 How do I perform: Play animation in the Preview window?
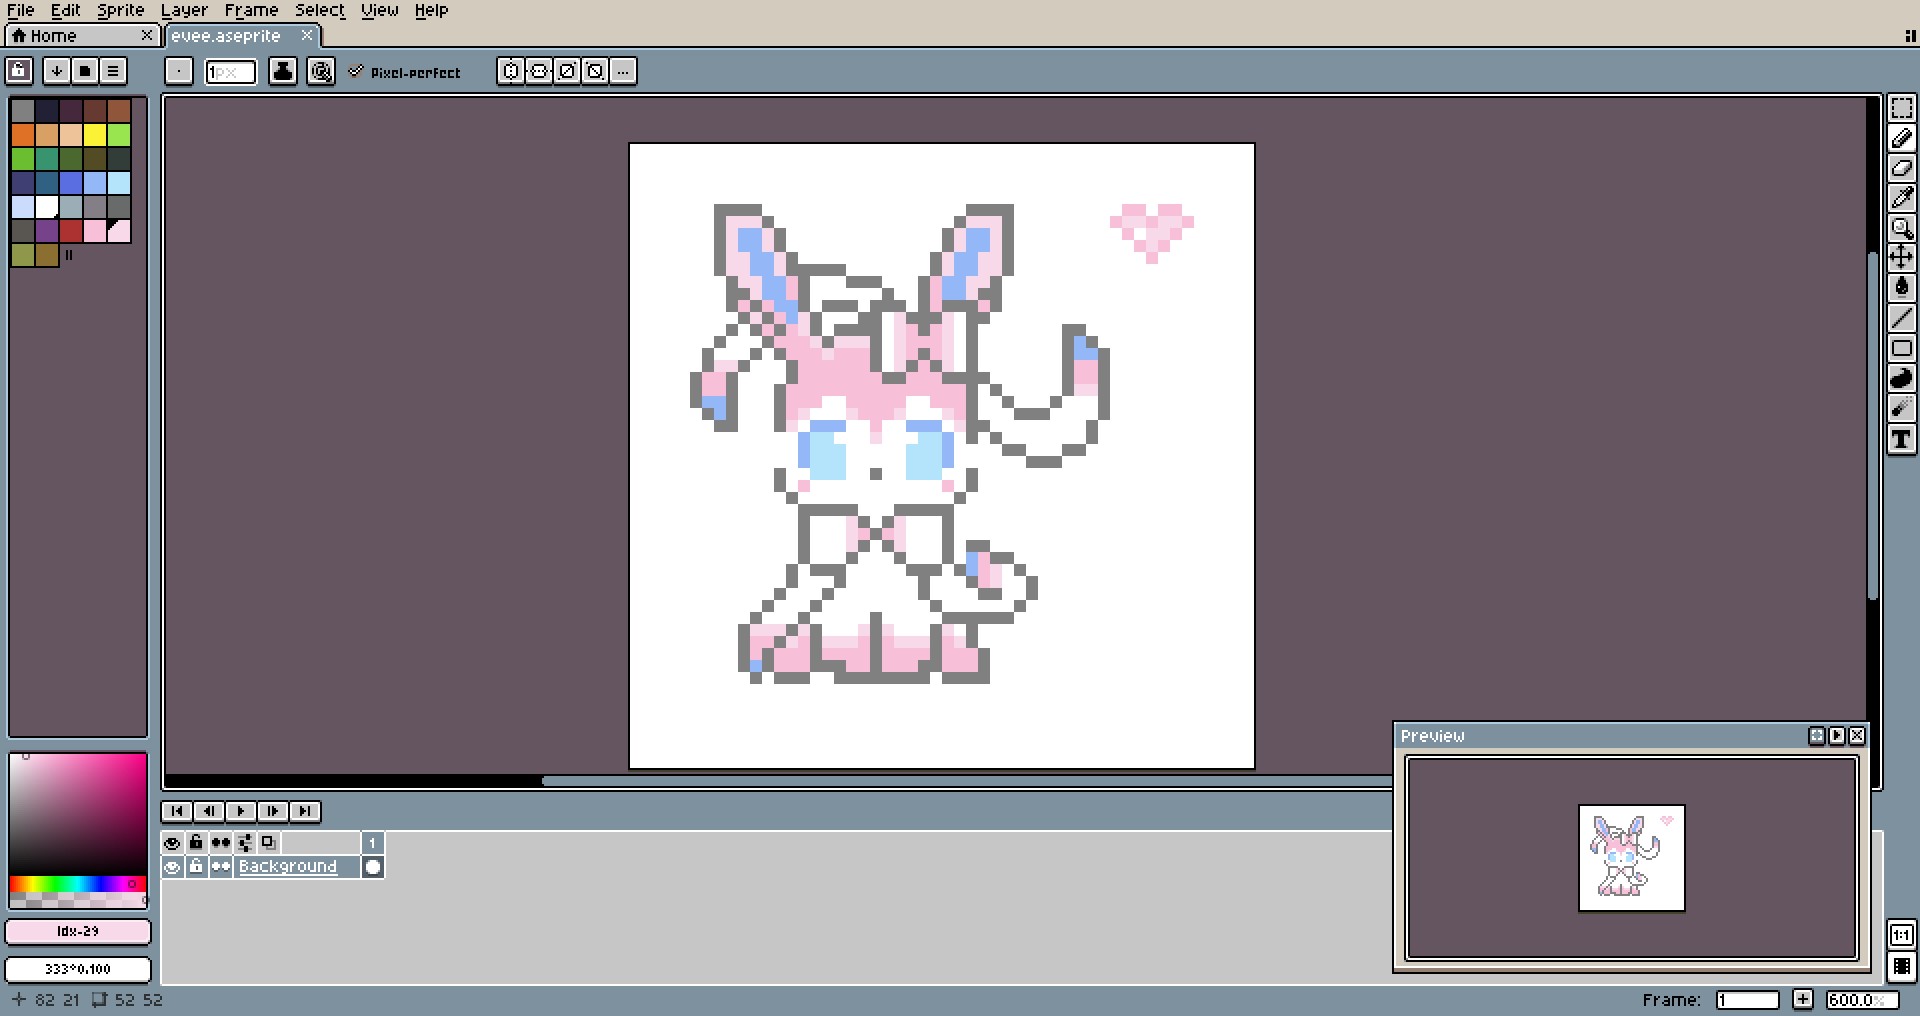(x=1837, y=736)
